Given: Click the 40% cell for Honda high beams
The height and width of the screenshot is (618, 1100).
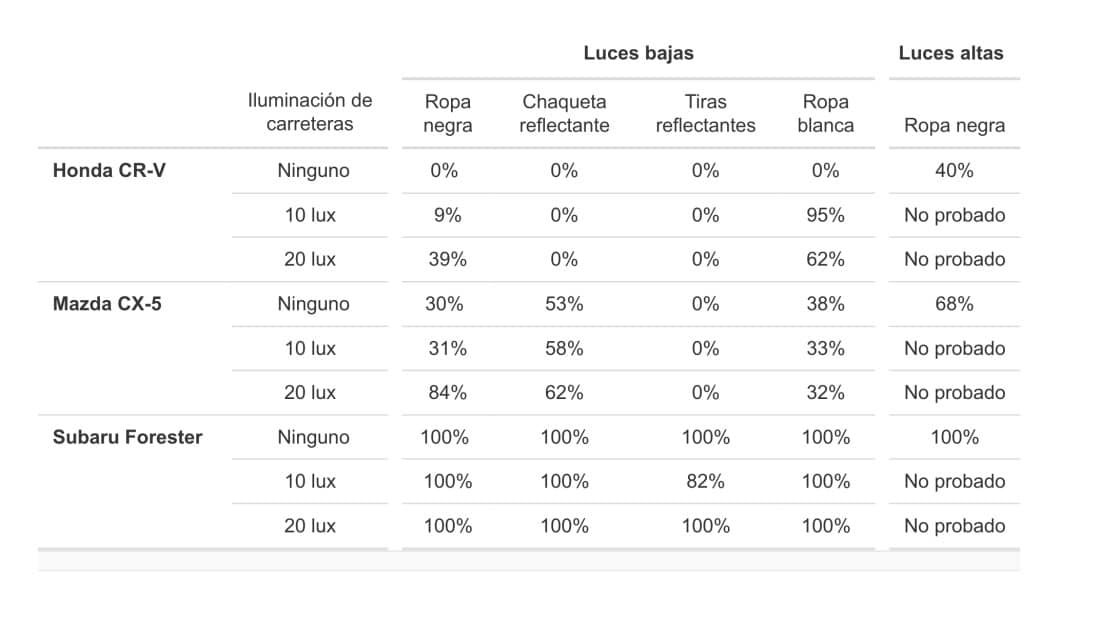Looking at the screenshot, I should [x=954, y=170].
